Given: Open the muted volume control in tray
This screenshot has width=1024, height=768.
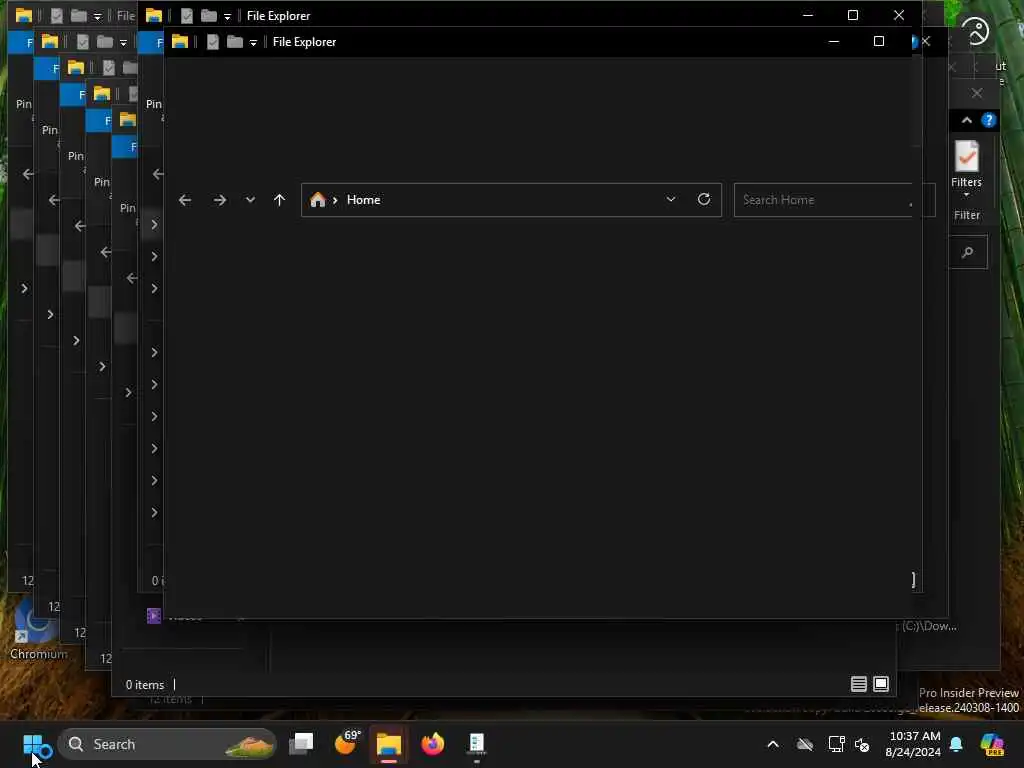Looking at the screenshot, I should click(x=862, y=744).
